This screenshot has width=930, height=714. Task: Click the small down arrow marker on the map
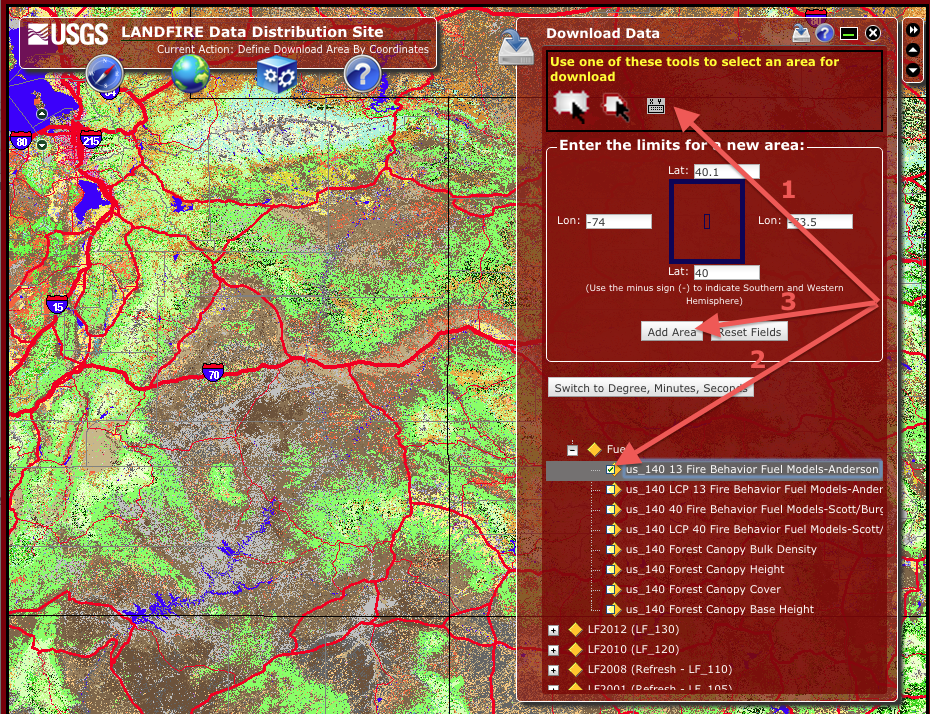(42, 145)
